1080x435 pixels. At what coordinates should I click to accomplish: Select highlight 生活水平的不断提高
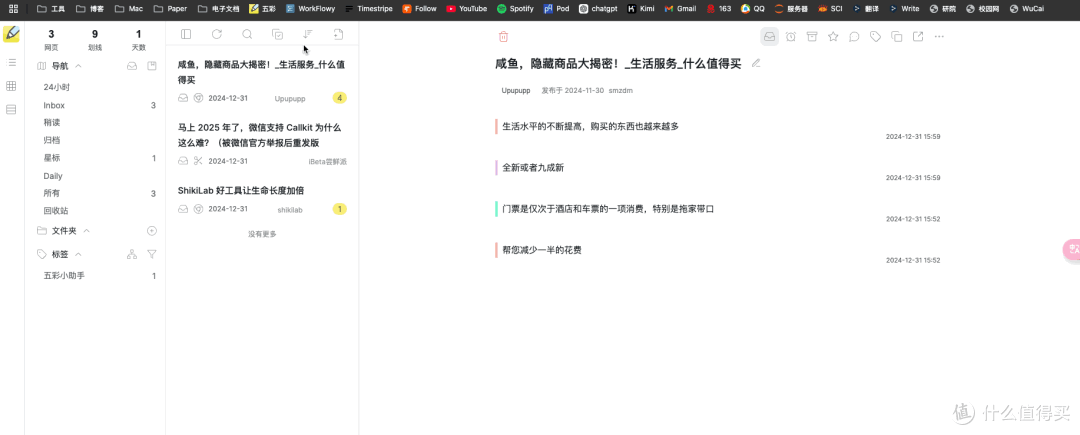pyautogui.click(x=590, y=127)
